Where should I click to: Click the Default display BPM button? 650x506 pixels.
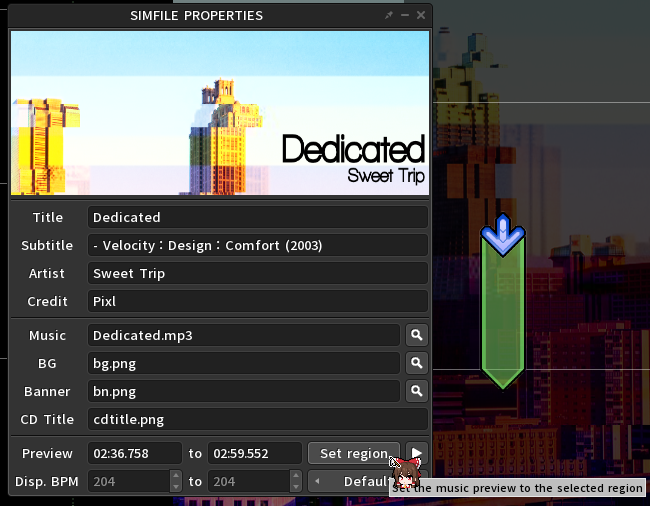click(365, 481)
